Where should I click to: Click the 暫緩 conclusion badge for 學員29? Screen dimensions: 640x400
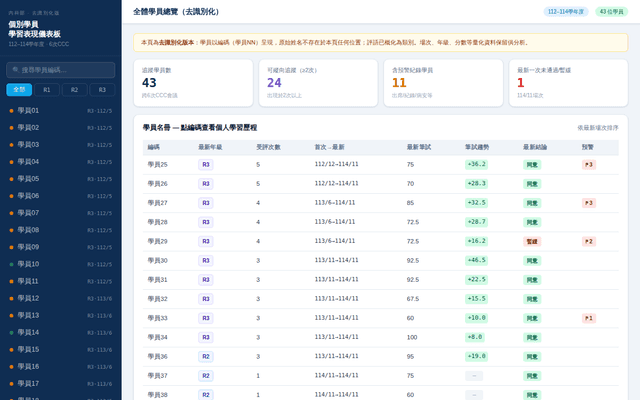[532, 241]
